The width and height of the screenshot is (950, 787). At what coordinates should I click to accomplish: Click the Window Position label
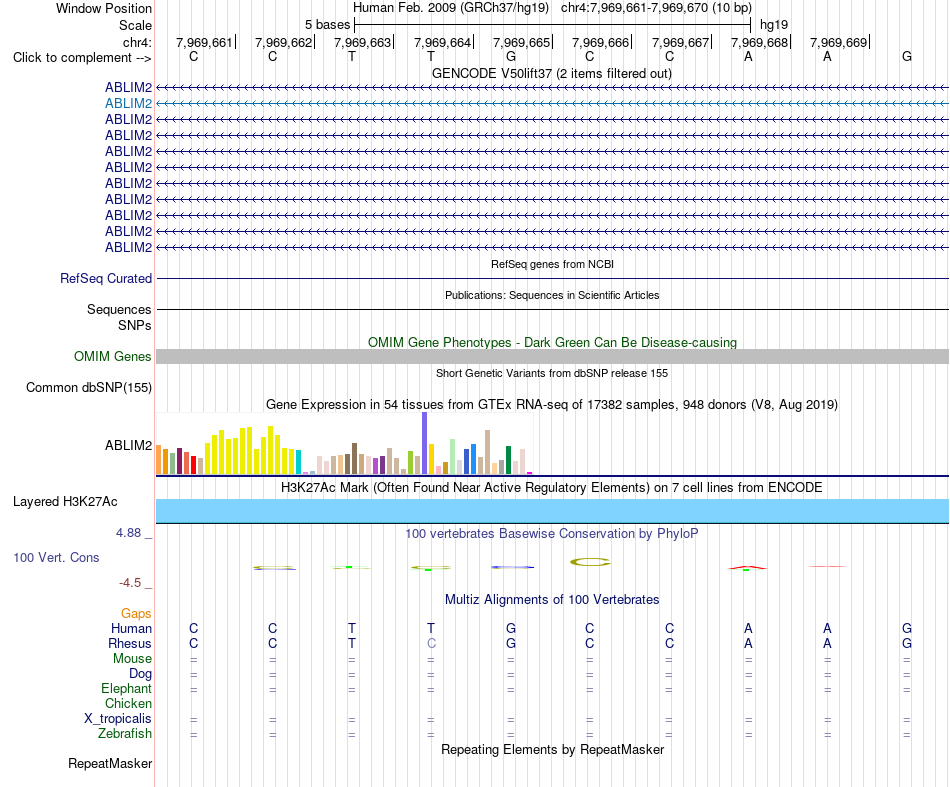[x=104, y=8]
